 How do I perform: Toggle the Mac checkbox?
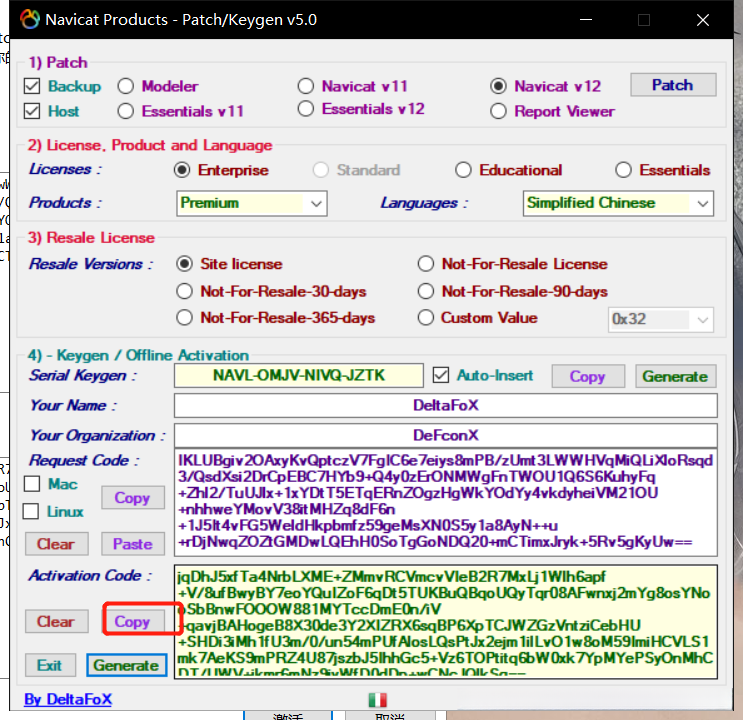[32, 484]
